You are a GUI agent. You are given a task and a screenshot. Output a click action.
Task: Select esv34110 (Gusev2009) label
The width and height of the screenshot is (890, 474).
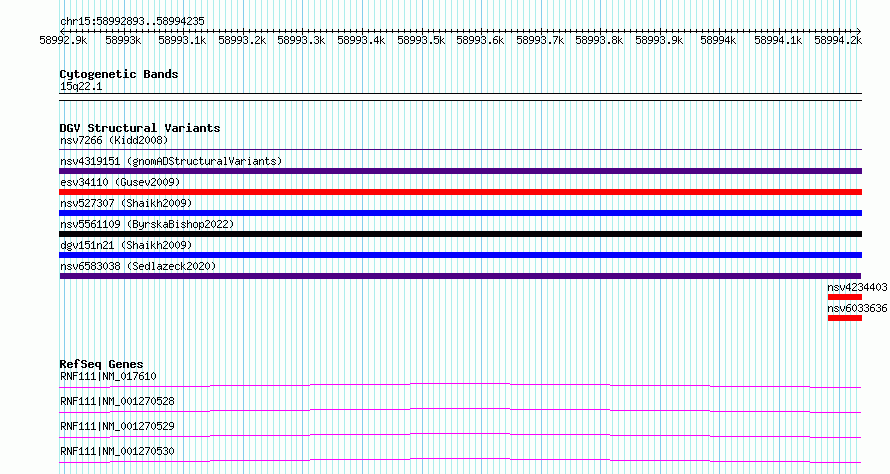tap(120, 182)
